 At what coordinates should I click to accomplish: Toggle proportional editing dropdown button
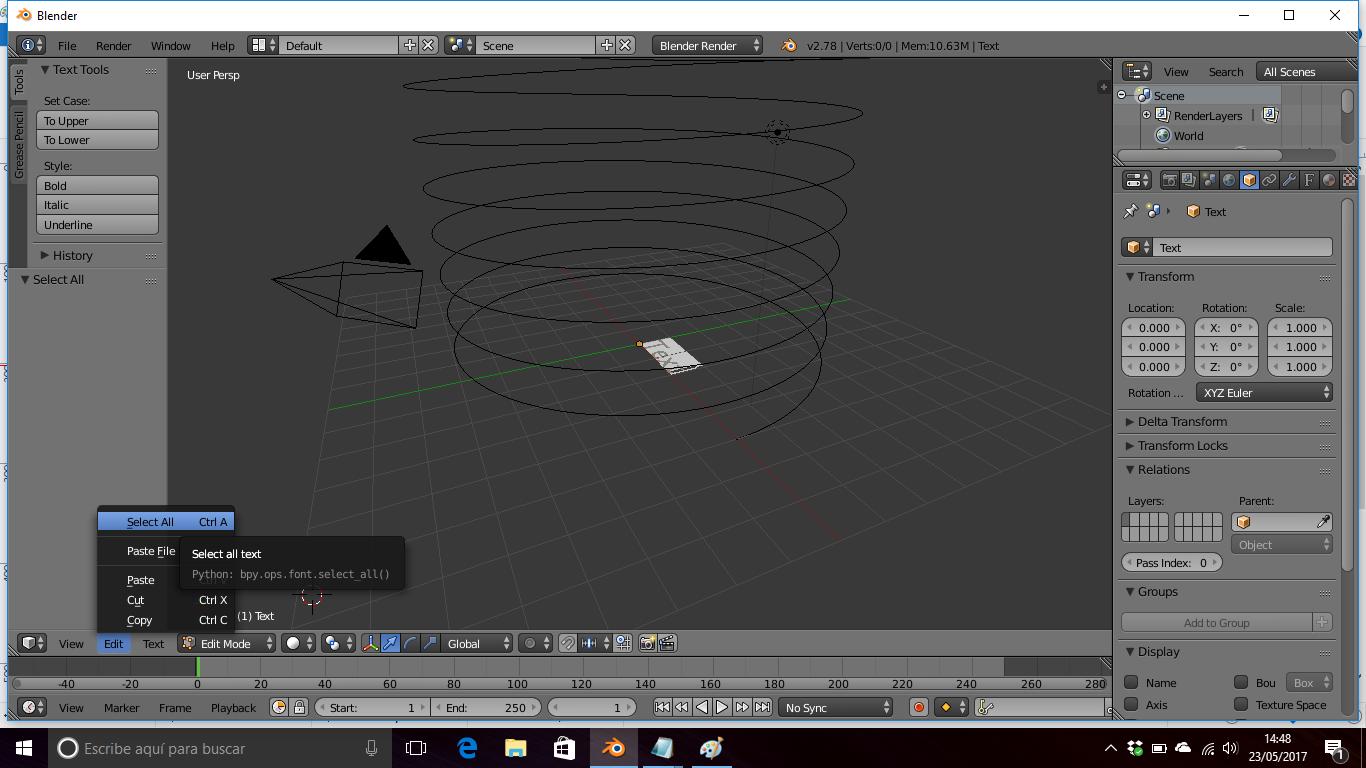tap(535, 643)
